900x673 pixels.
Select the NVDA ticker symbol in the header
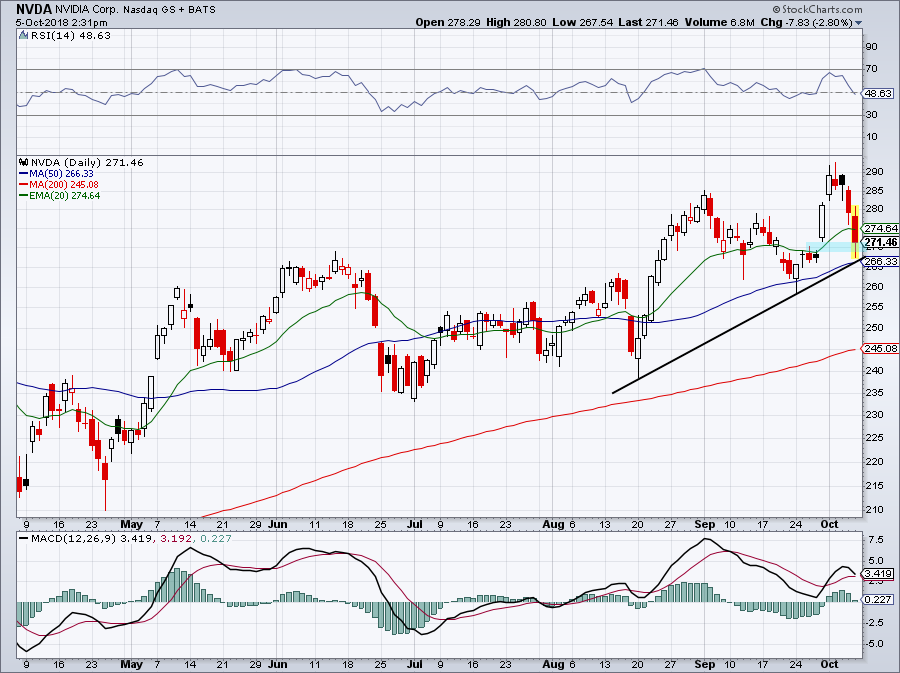pyautogui.click(x=34, y=9)
